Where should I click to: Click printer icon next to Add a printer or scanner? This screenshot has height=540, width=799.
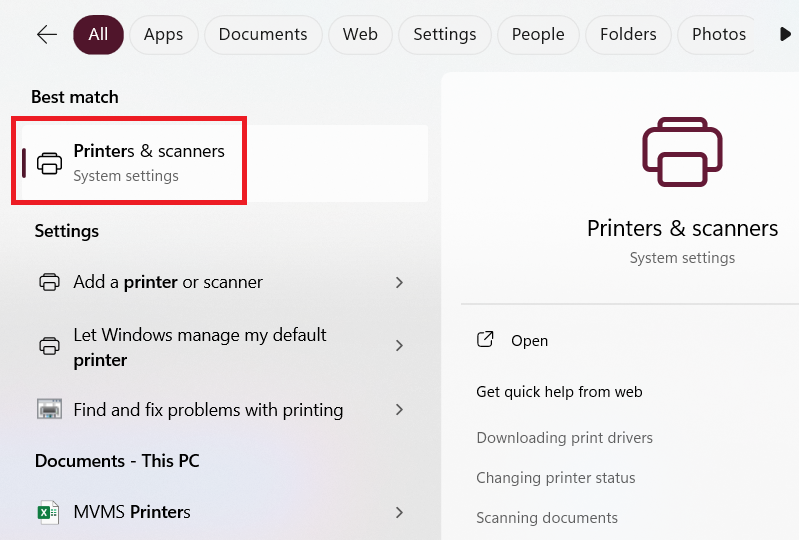click(x=49, y=282)
